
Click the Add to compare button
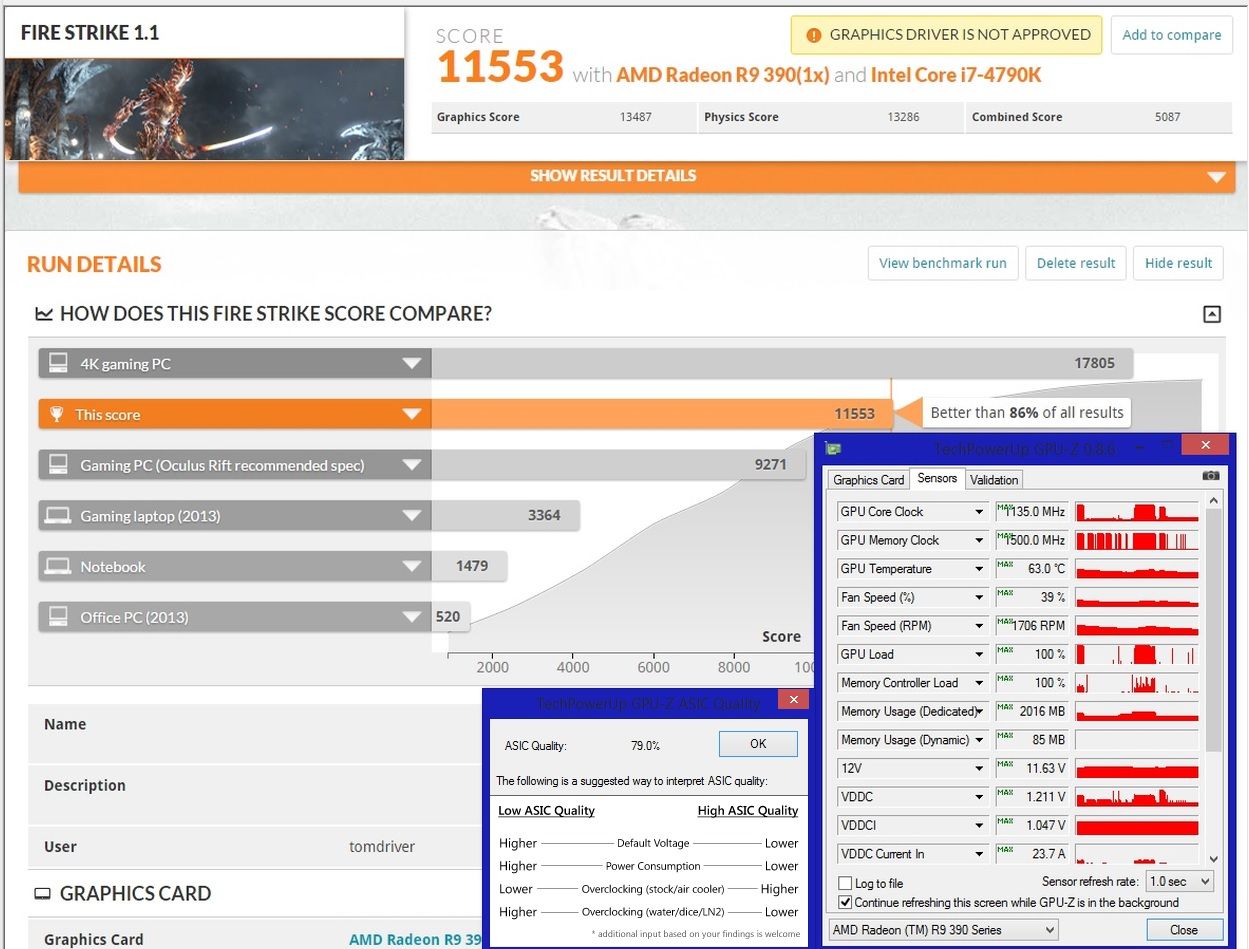click(1171, 35)
